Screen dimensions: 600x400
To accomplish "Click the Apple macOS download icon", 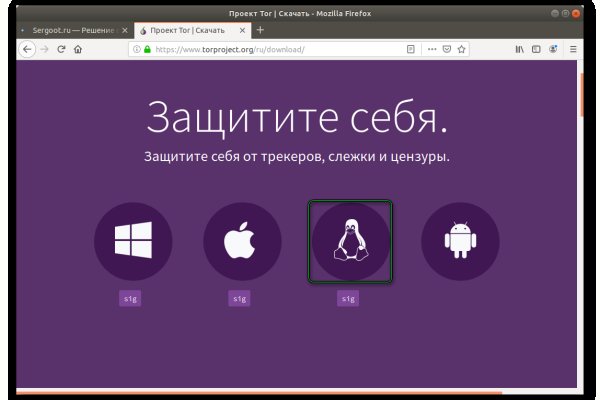I will (x=241, y=241).
